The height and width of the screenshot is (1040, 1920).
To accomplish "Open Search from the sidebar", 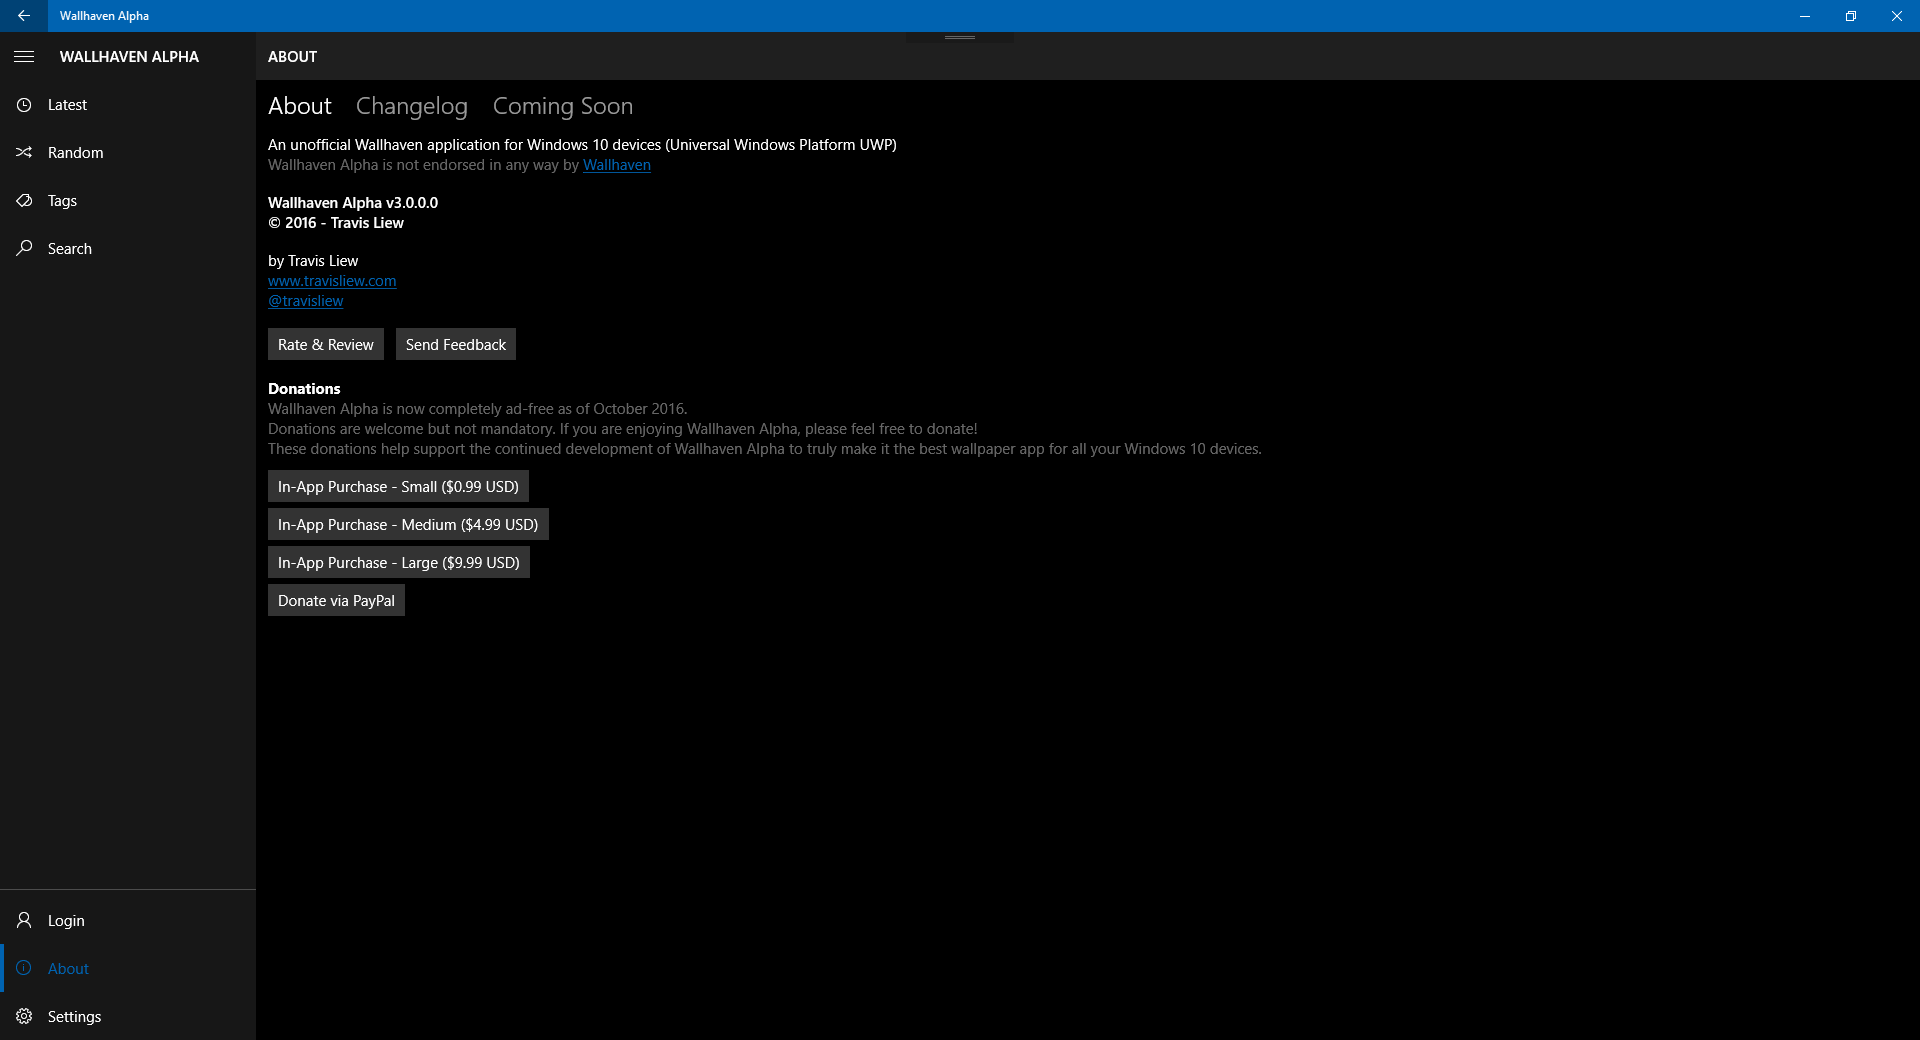I will (x=128, y=249).
